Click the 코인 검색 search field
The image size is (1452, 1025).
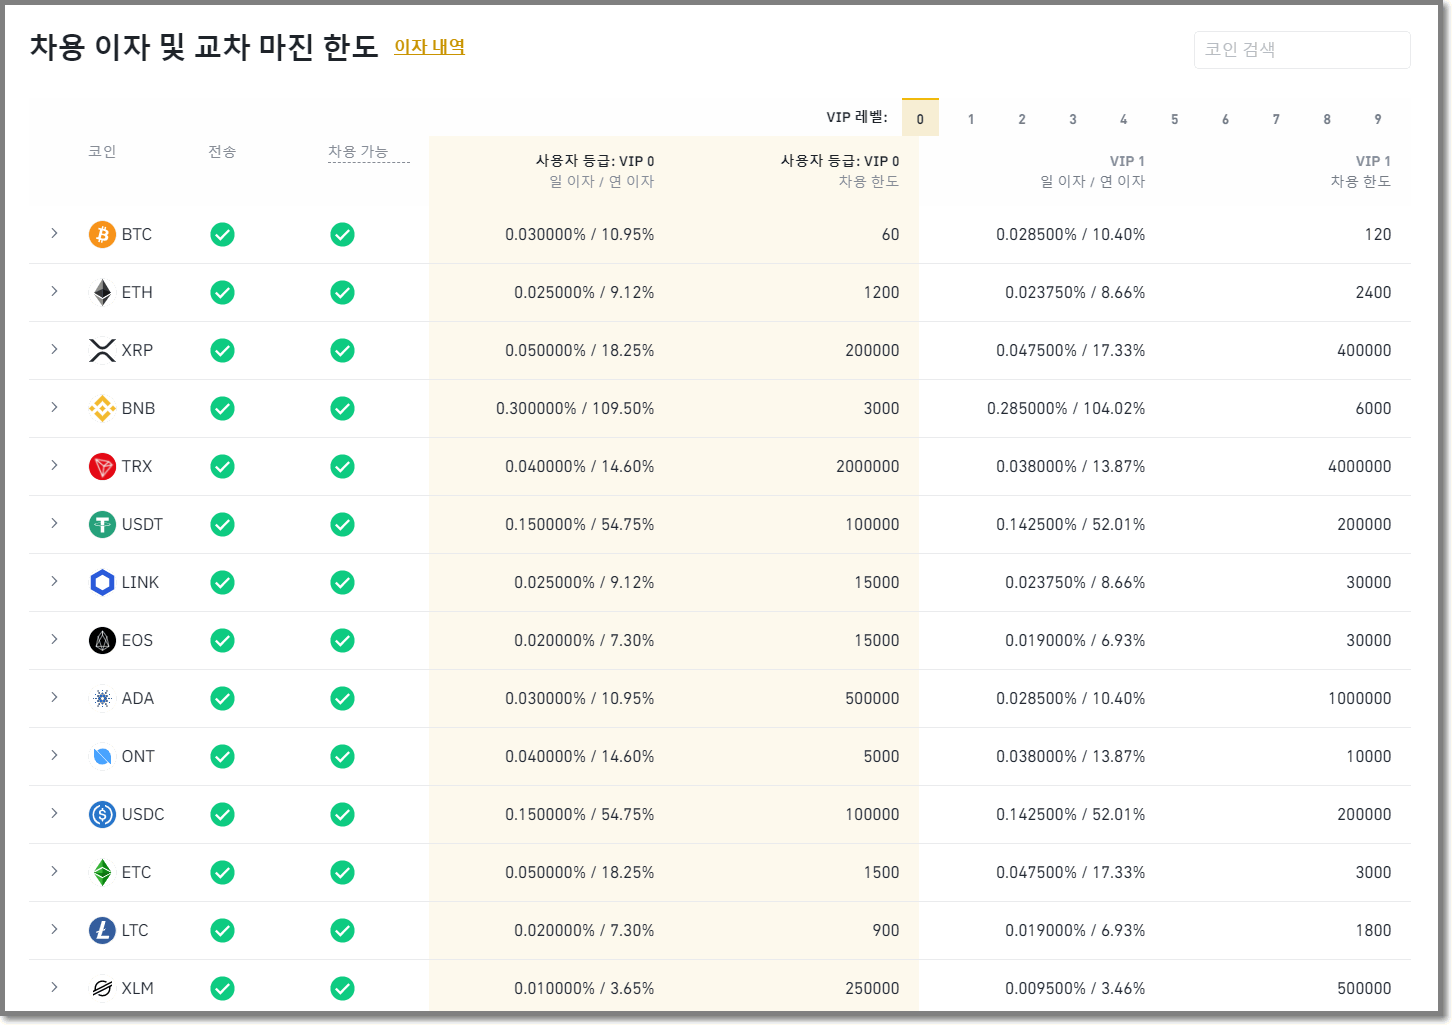point(1301,49)
